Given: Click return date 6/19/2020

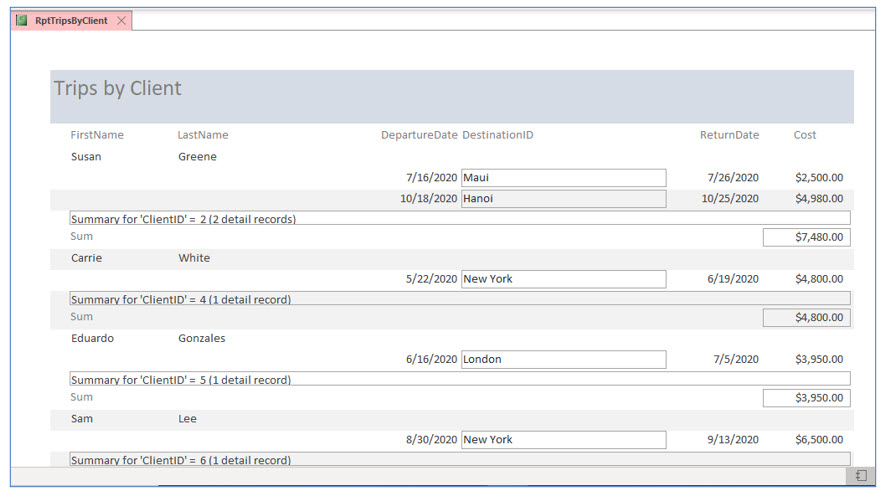Looking at the screenshot, I should (x=733, y=279).
